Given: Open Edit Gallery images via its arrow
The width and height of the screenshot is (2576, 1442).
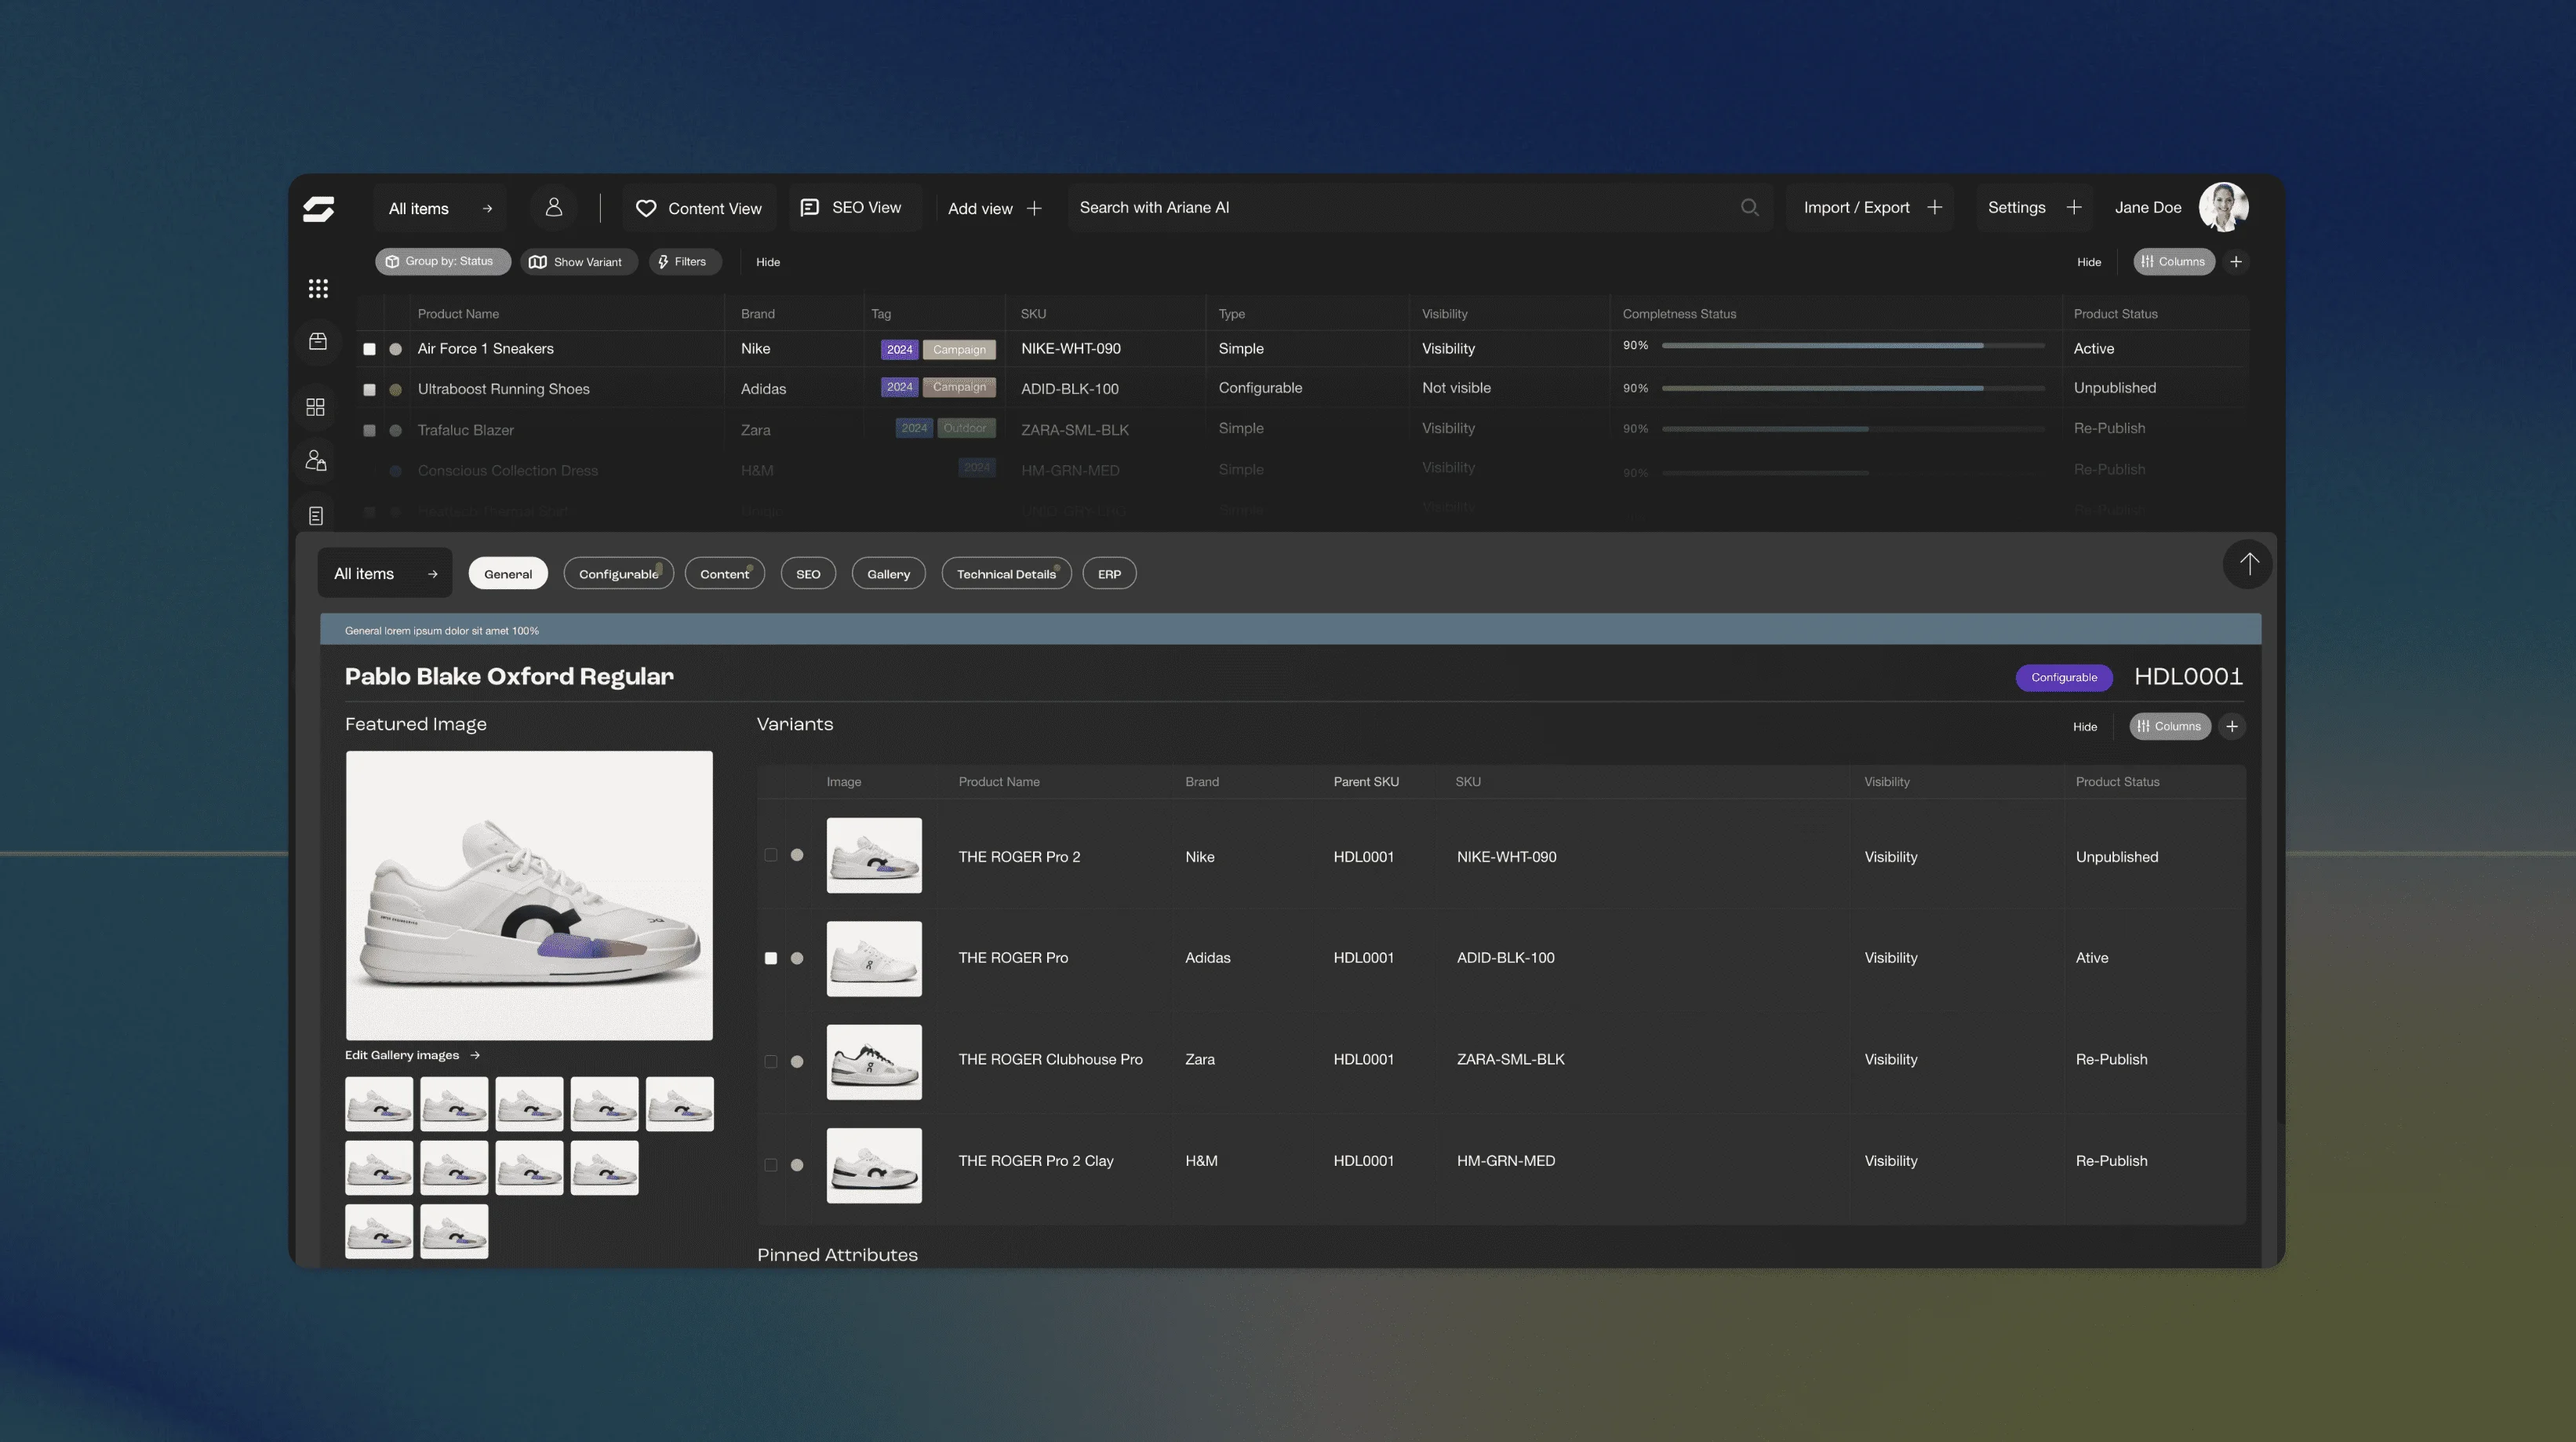Looking at the screenshot, I should (x=476, y=1054).
